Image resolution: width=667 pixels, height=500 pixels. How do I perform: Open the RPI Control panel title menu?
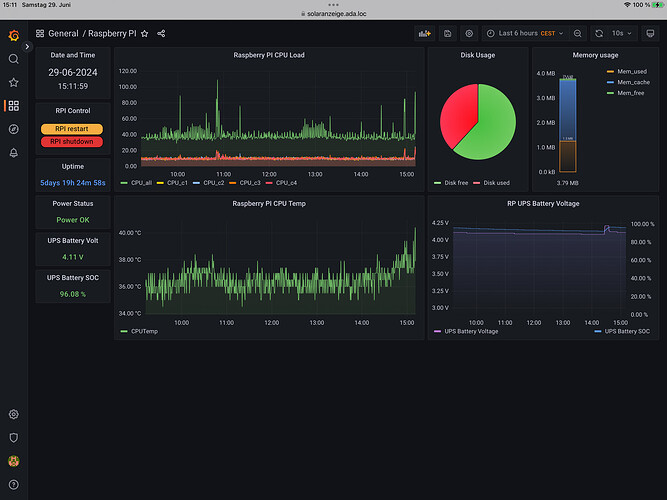73,111
